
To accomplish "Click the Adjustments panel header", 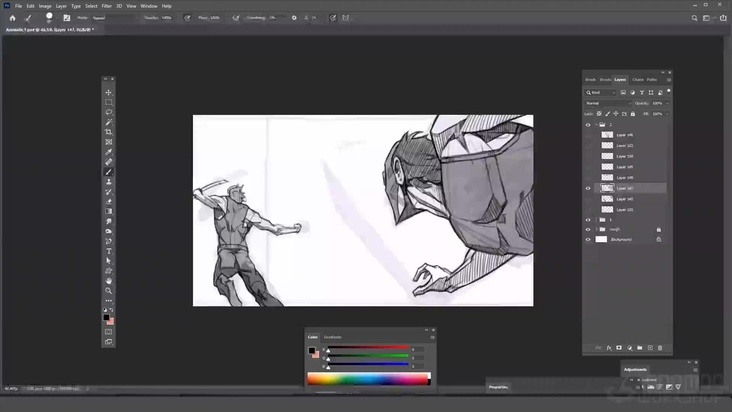I will click(636, 369).
